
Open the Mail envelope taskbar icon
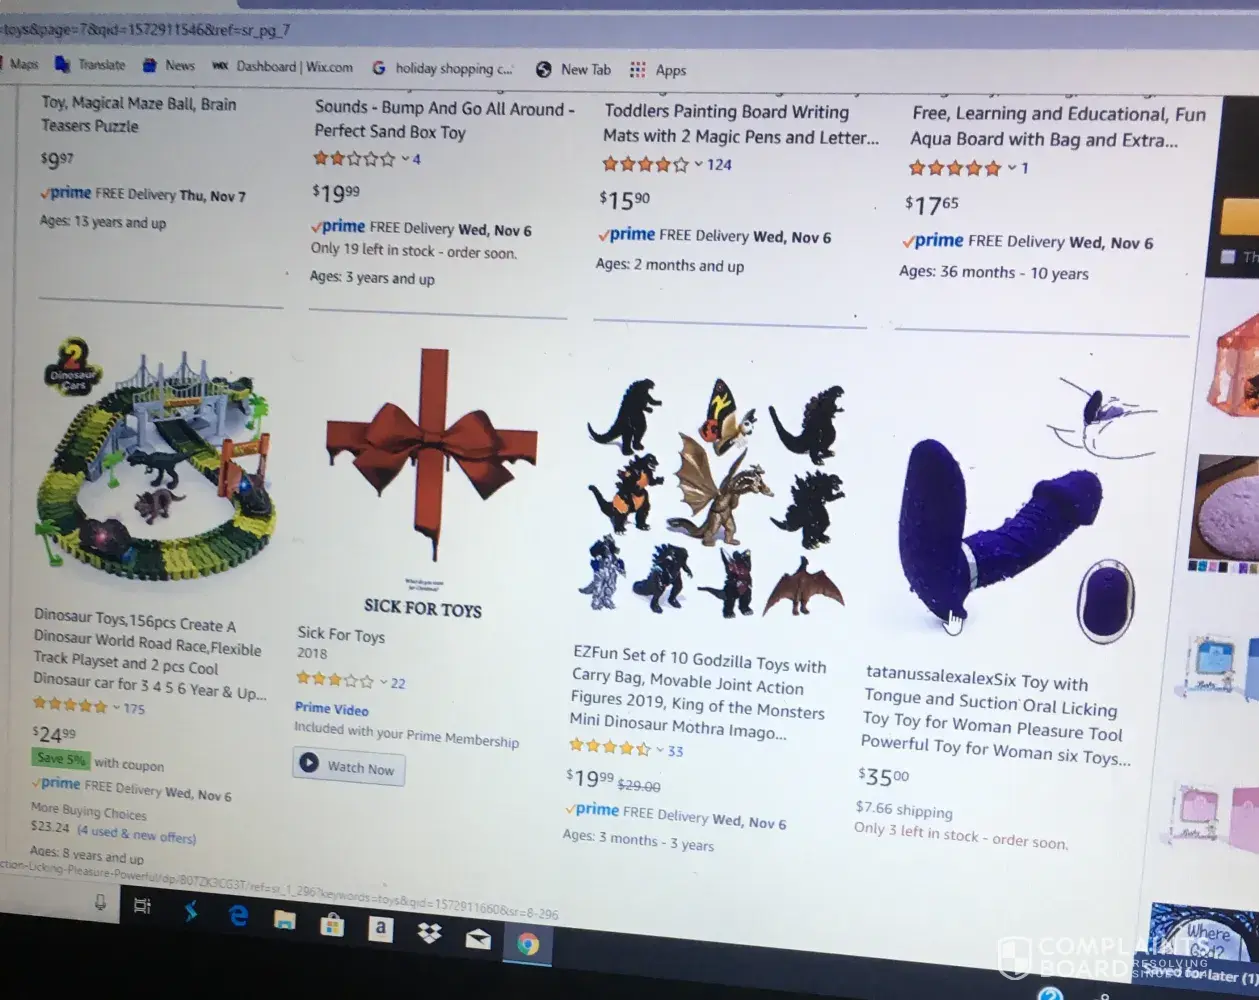[x=478, y=939]
